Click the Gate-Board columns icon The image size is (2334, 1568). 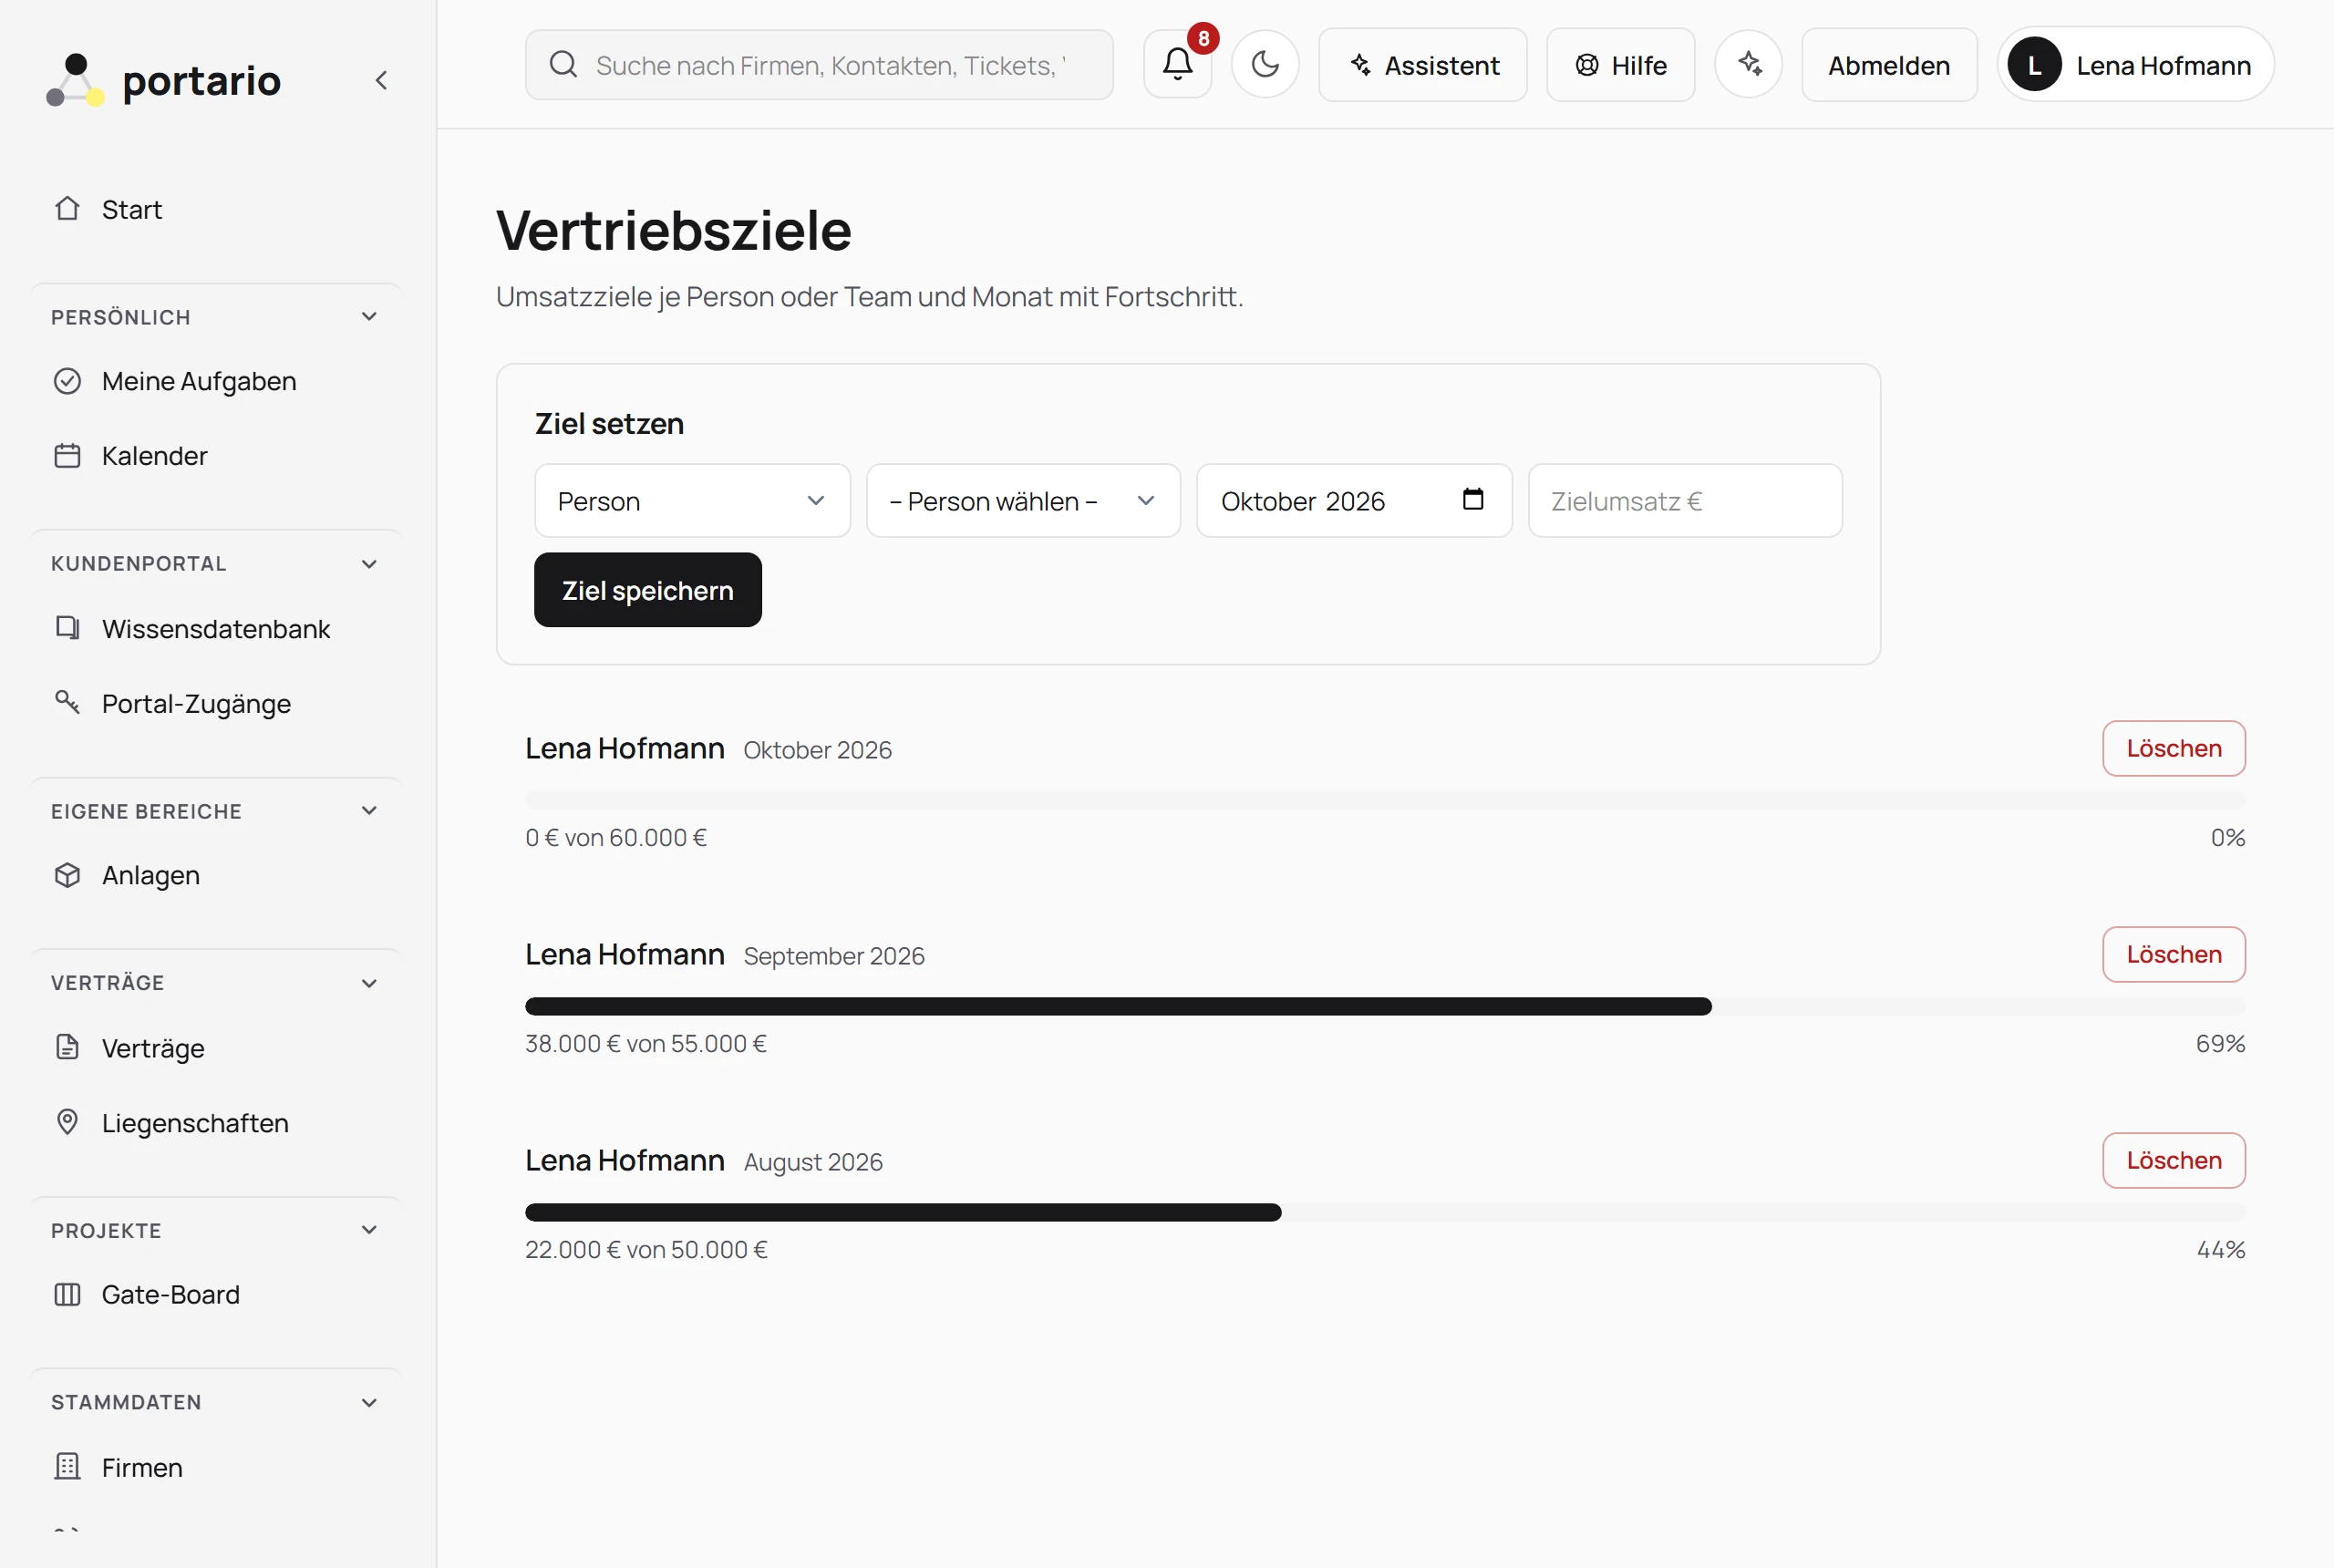(x=67, y=1294)
